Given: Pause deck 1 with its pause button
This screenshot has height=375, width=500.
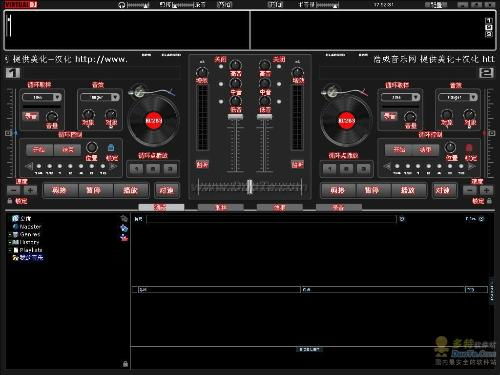Looking at the screenshot, I should pyautogui.click(x=93, y=190).
